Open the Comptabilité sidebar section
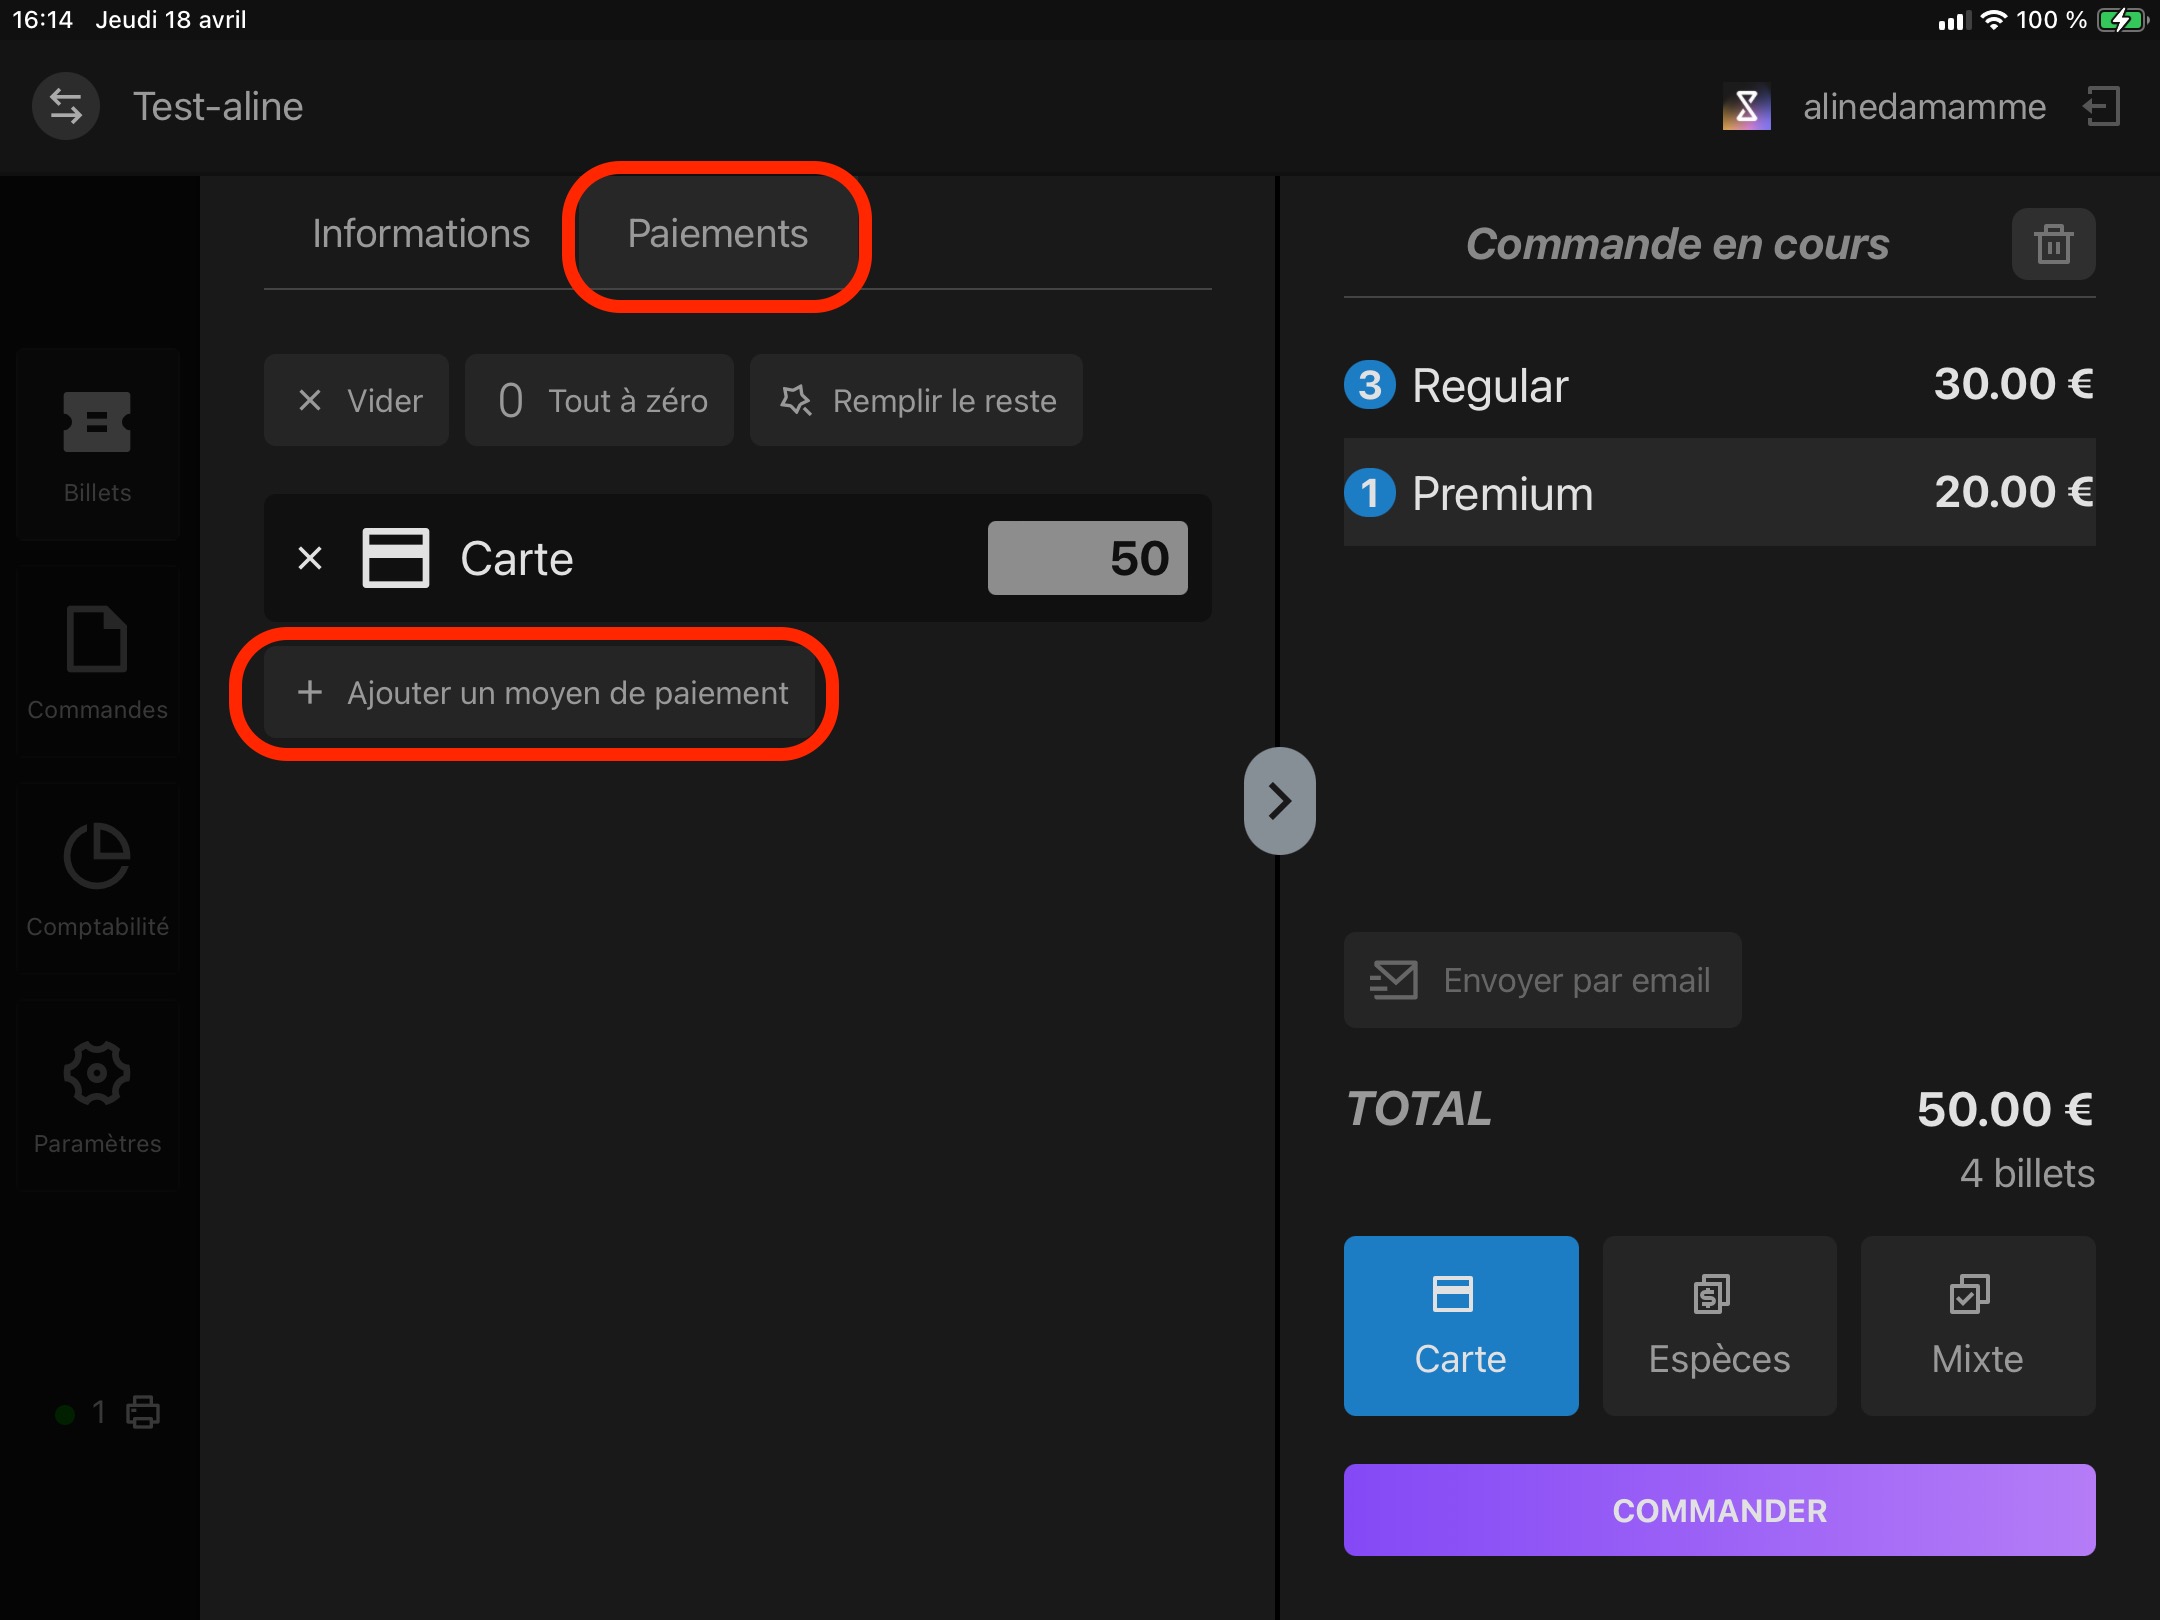The height and width of the screenshot is (1620, 2160). [98, 879]
